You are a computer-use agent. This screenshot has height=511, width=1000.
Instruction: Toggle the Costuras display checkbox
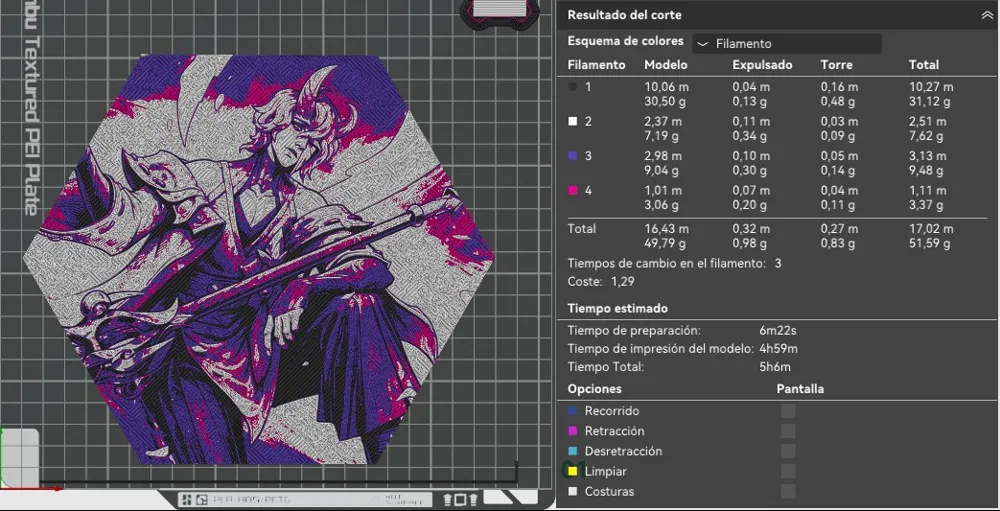788,491
